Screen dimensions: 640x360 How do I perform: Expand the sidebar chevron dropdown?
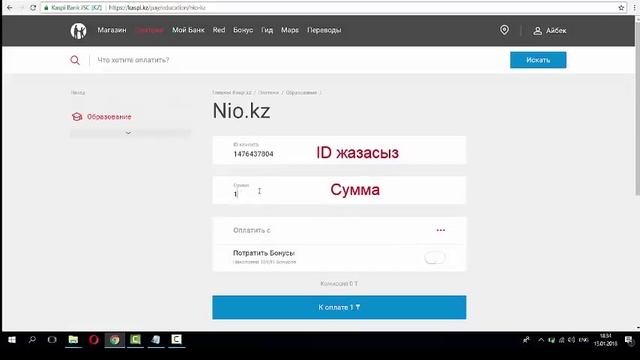click(x=128, y=133)
